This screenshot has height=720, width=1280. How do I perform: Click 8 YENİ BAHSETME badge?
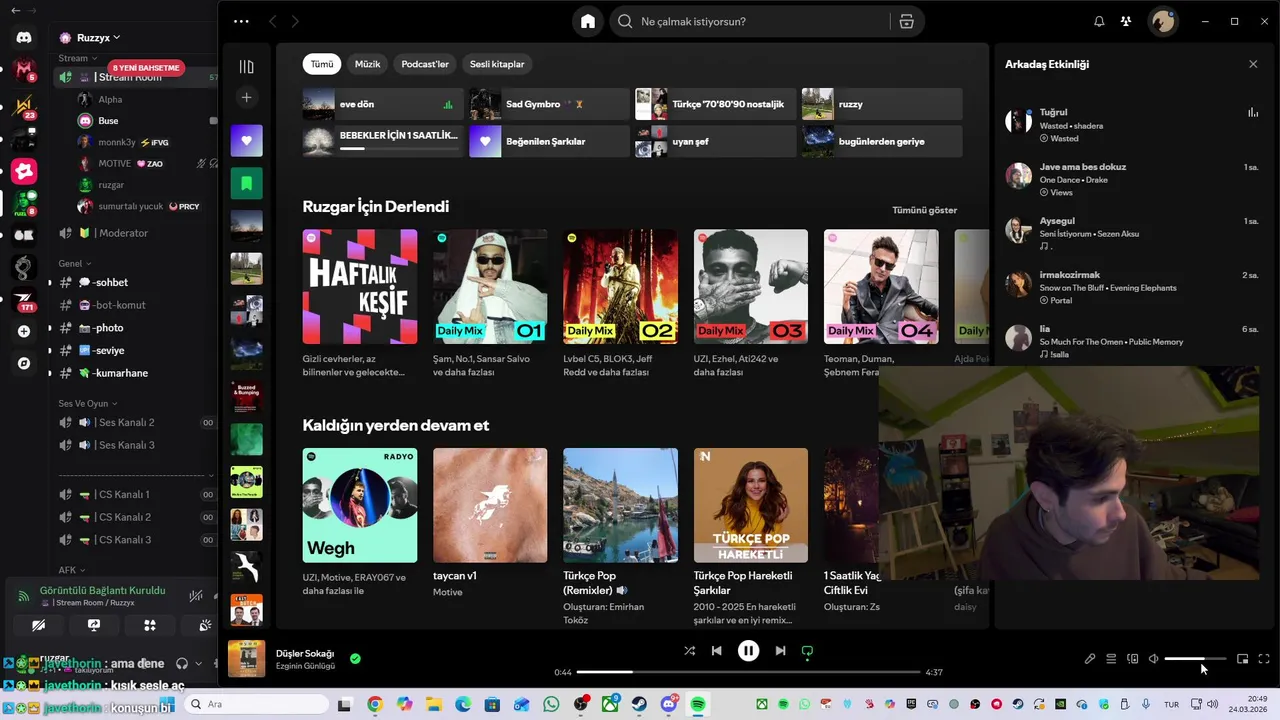click(146, 68)
